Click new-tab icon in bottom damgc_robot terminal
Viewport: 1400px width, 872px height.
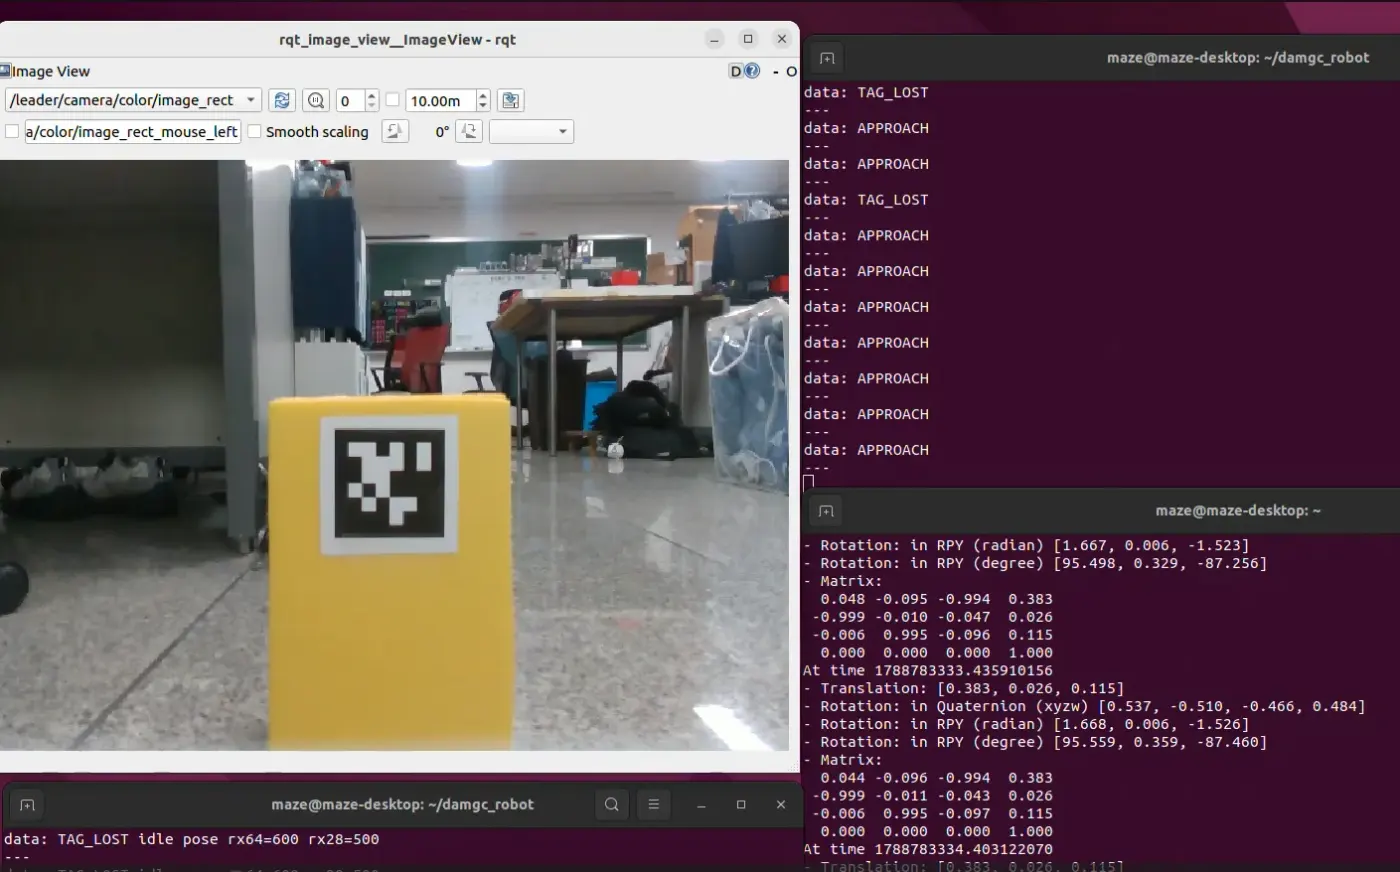[27, 805]
